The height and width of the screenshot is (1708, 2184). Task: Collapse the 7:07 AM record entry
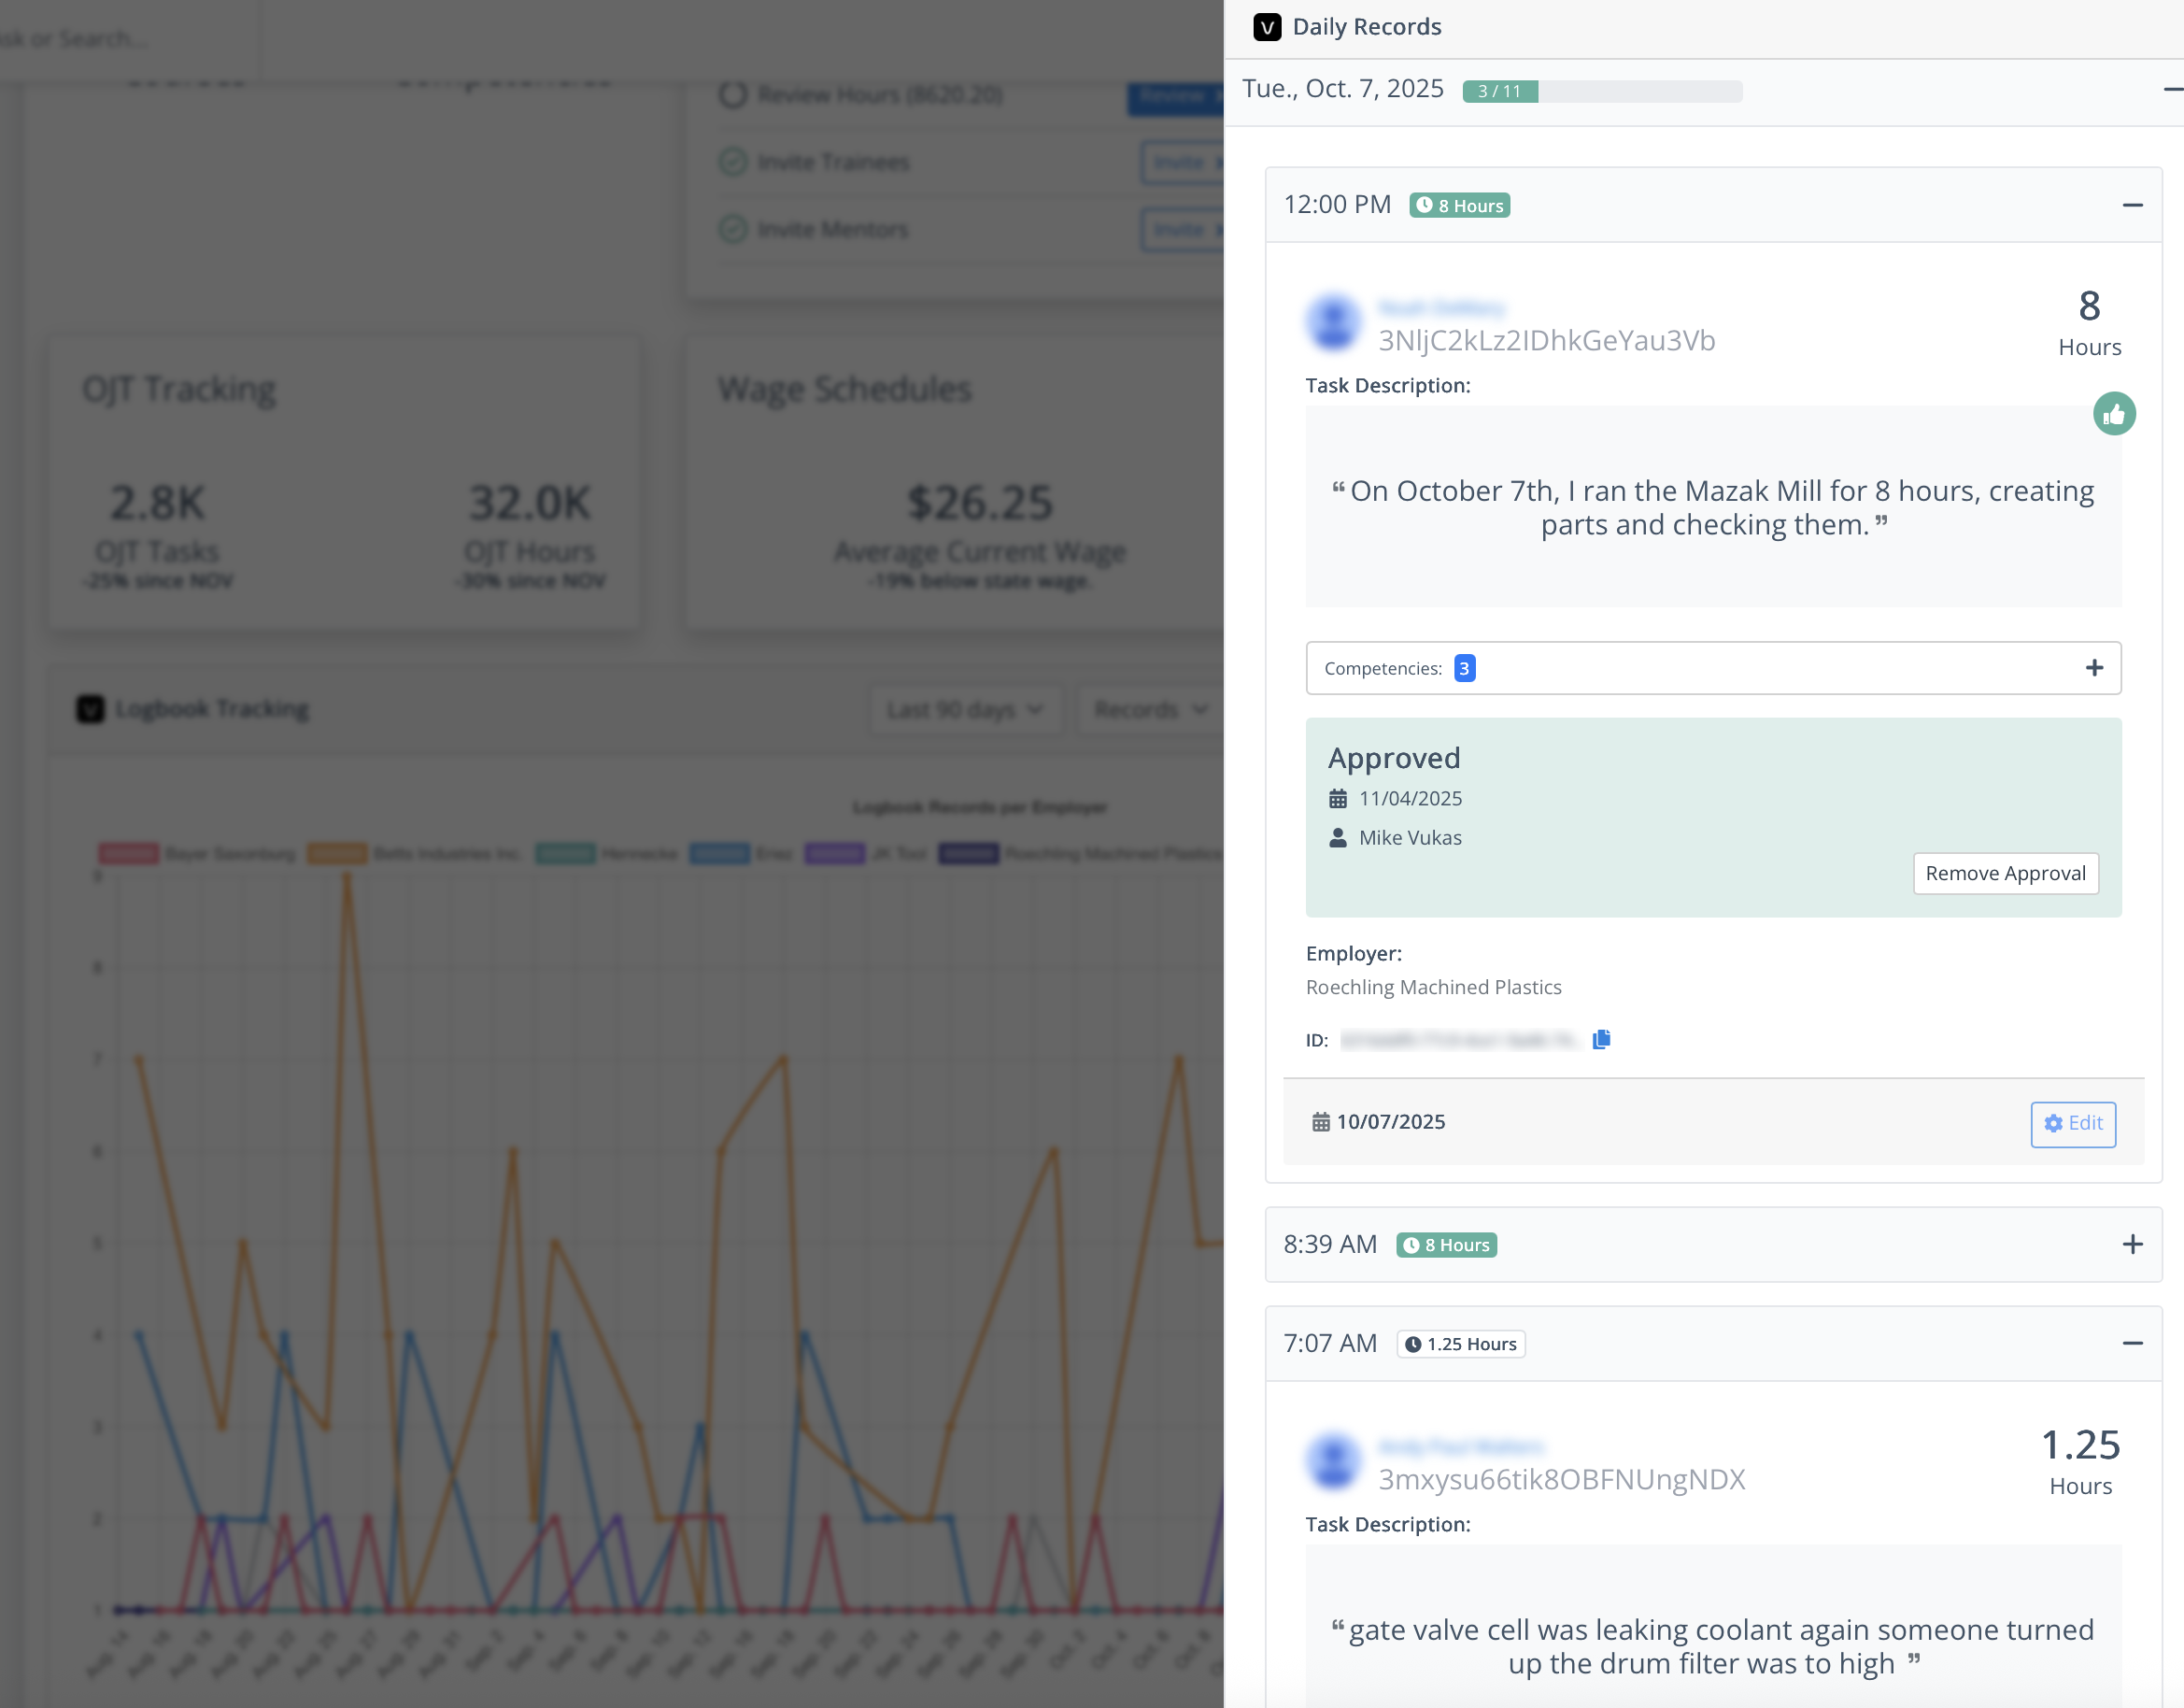point(2131,1343)
